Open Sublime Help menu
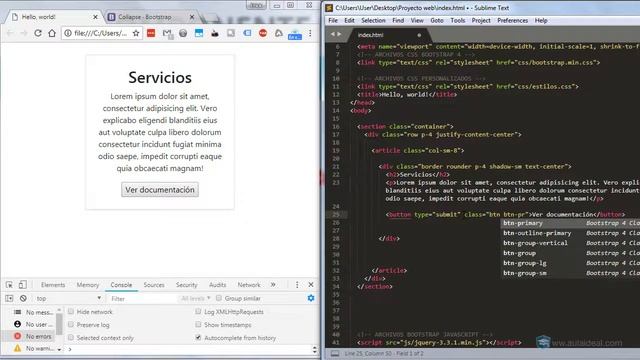Screen dimensions: 640x360 [x=541, y=20]
